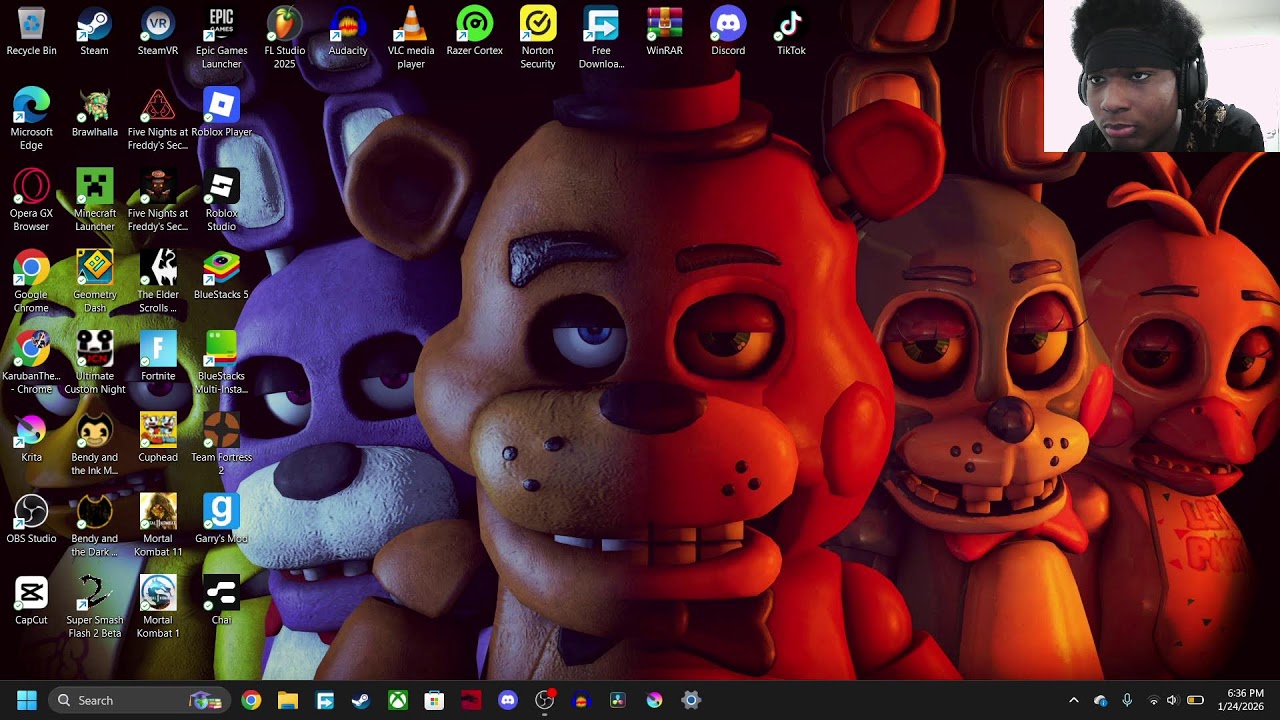Select the Microsoft Edge desktop icon
Image resolution: width=1280 pixels, height=720 pixels.
(31, 120)
